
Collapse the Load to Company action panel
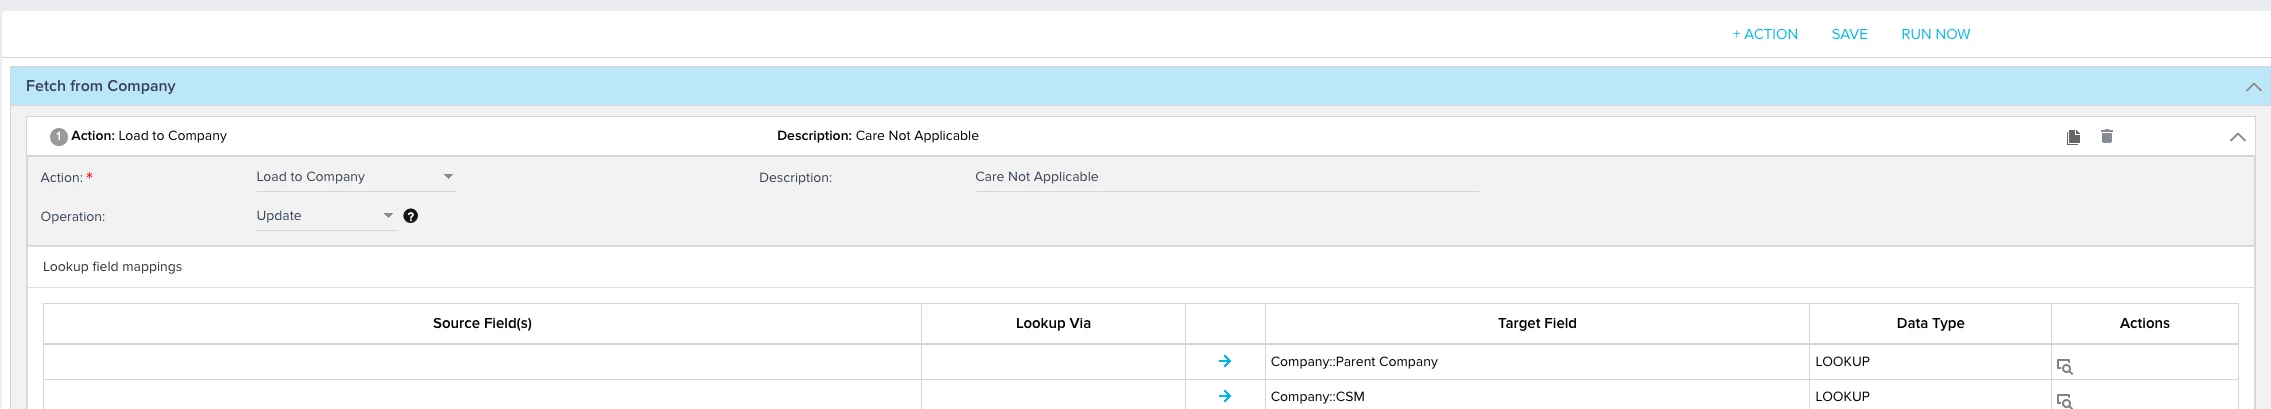pyautogui.click(x=2237, y=137)
